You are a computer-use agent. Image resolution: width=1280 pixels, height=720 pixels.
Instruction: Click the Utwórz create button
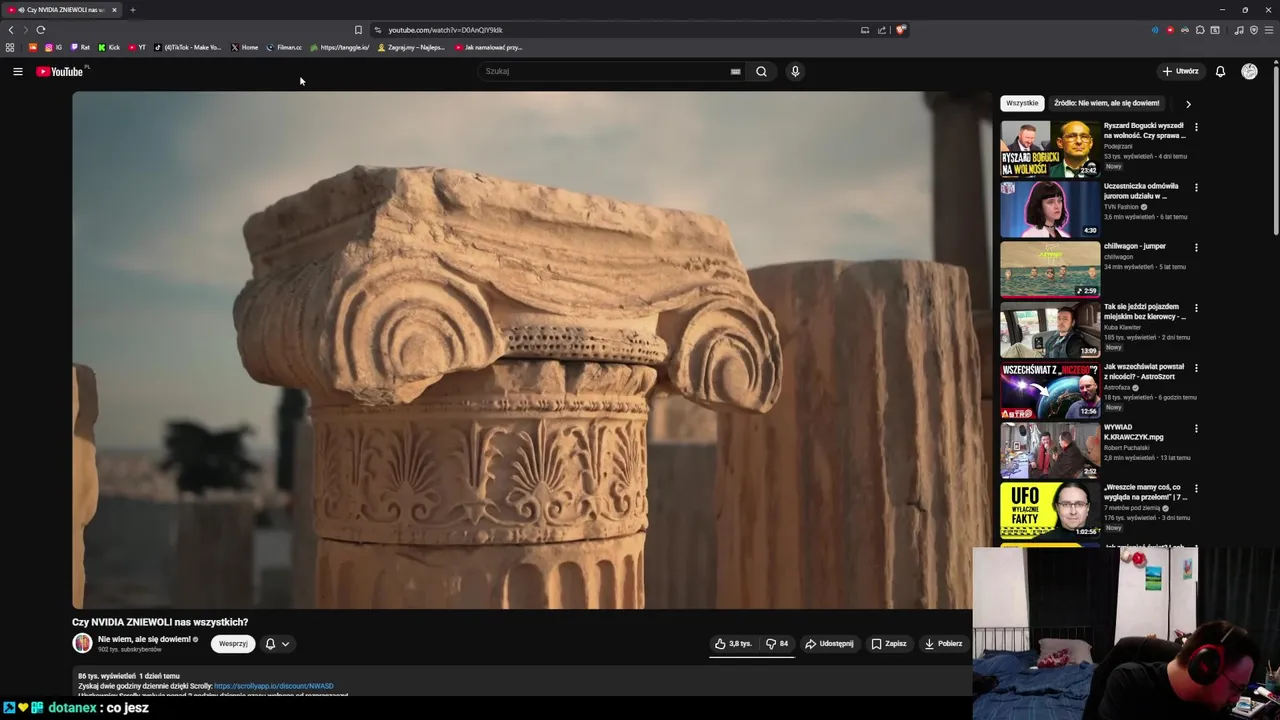click(1180, 71)
